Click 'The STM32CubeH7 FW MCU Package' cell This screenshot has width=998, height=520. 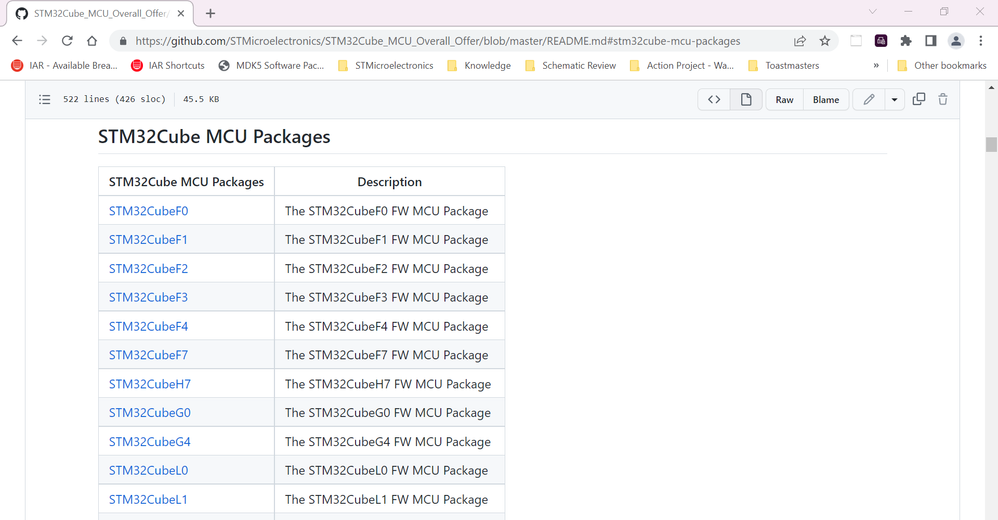pos(388,384)
